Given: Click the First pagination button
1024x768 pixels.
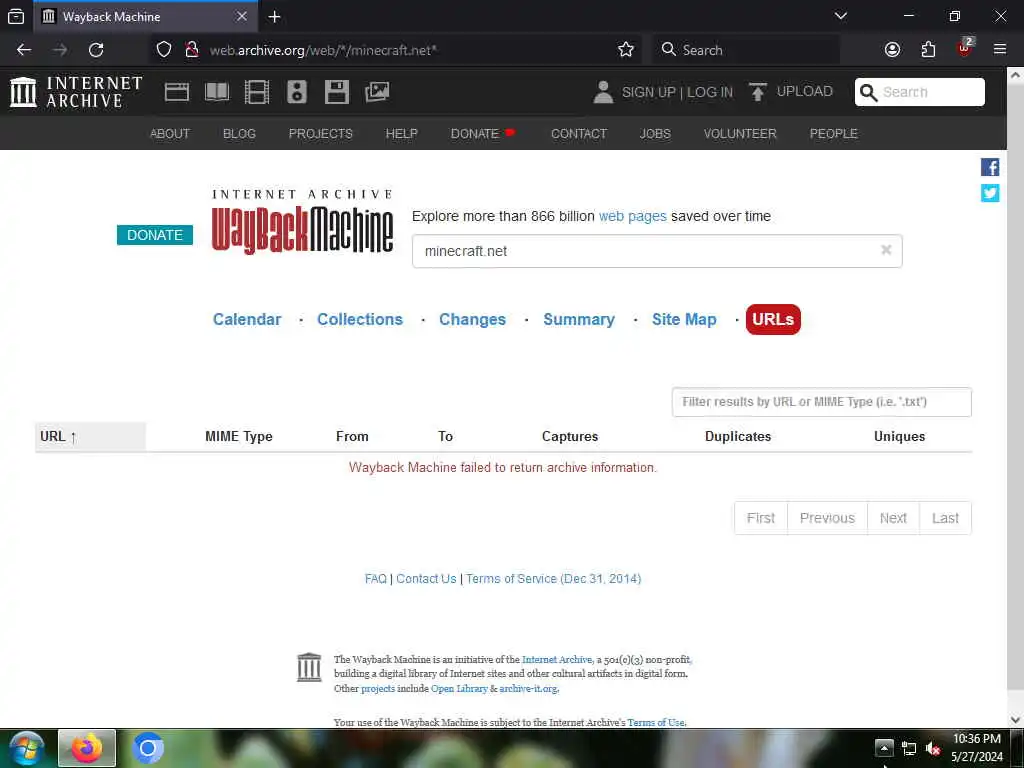Looking at the screenshot, I should click(x=761, y=518).
